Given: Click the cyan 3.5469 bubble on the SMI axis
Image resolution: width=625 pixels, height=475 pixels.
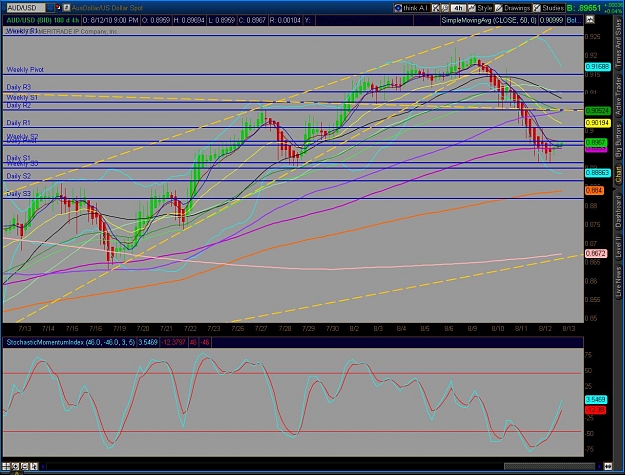Looking at the screenshot, I should 596,400.
